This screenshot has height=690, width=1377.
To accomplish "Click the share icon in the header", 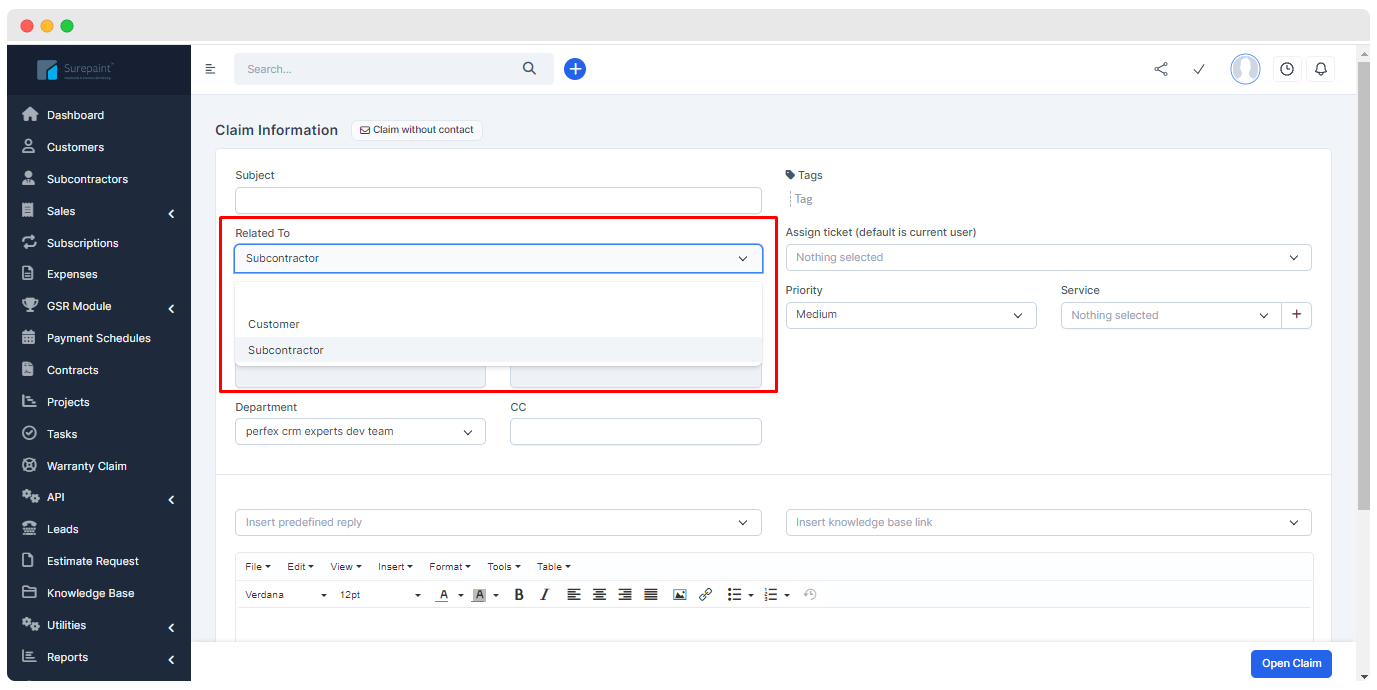I will tap(1161, 69).
